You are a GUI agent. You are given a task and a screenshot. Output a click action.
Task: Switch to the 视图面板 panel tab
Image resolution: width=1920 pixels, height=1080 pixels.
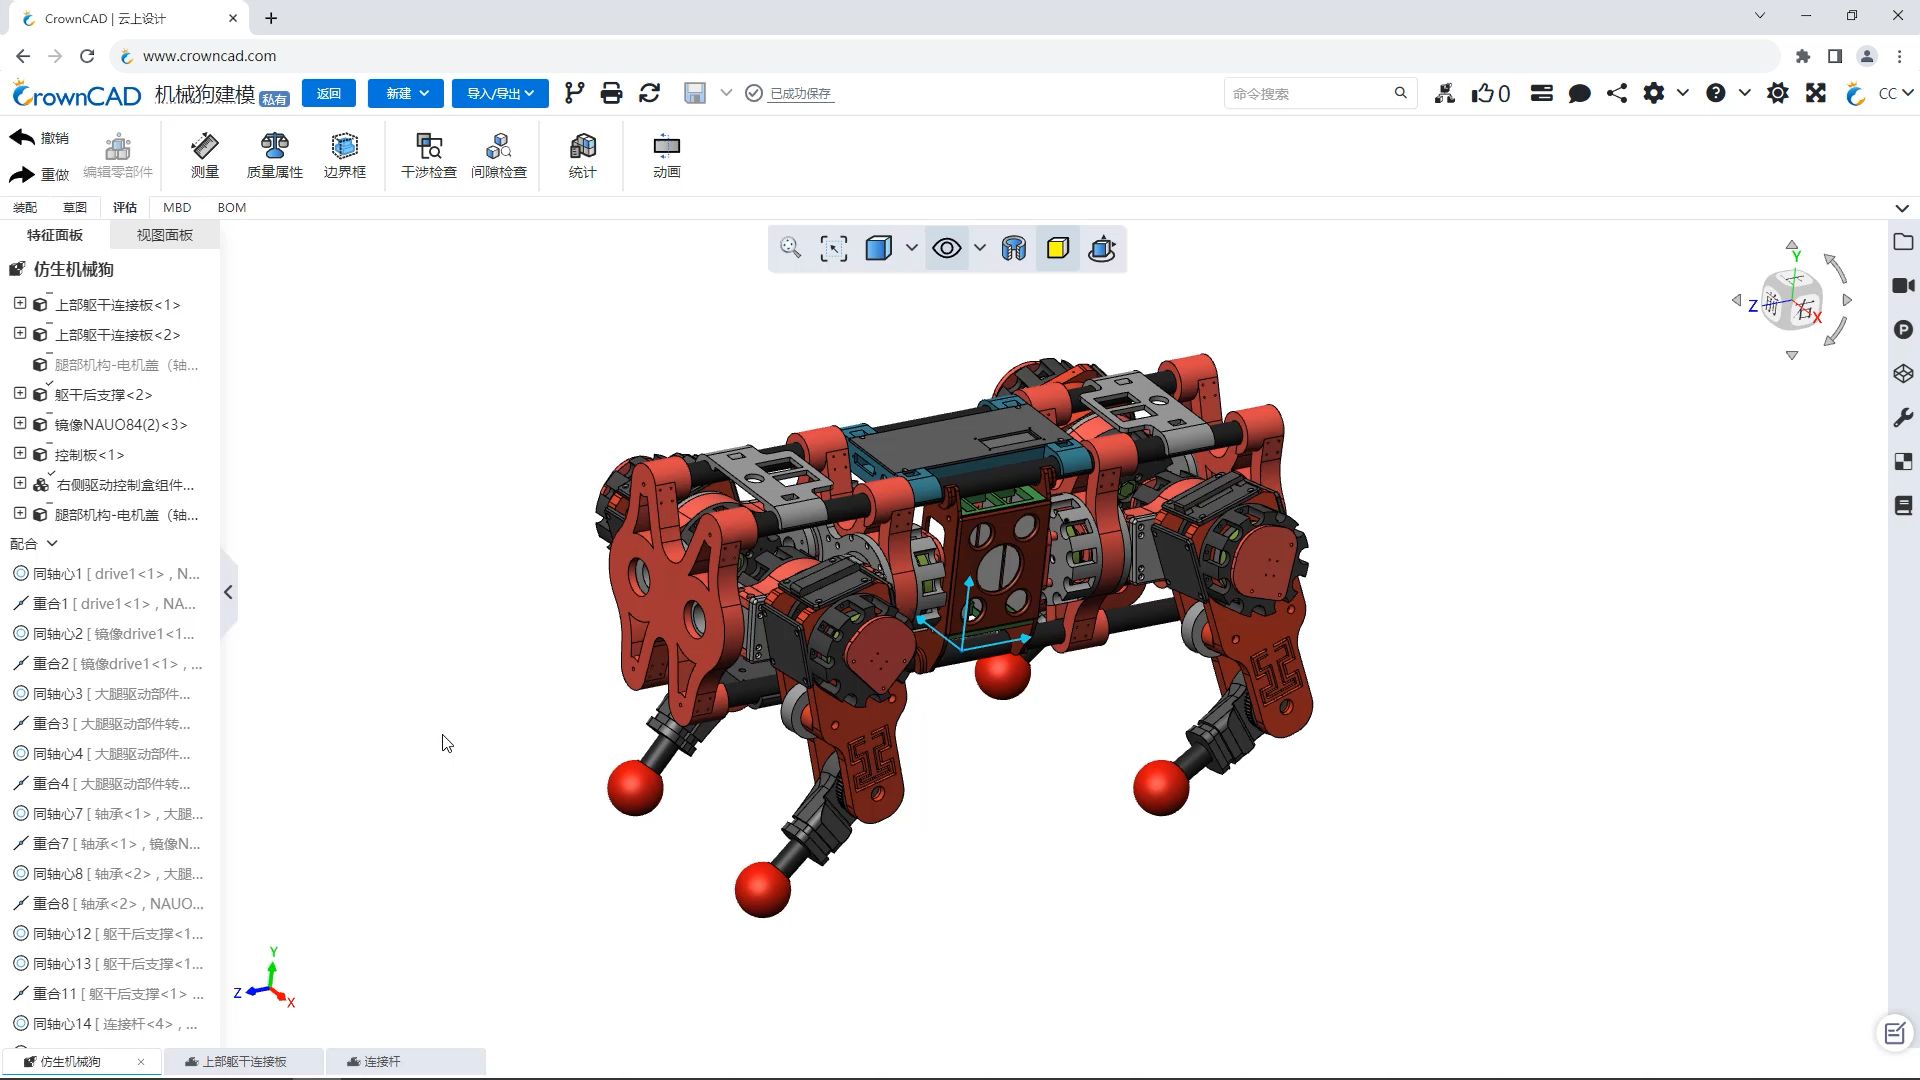tap(164, 235)
